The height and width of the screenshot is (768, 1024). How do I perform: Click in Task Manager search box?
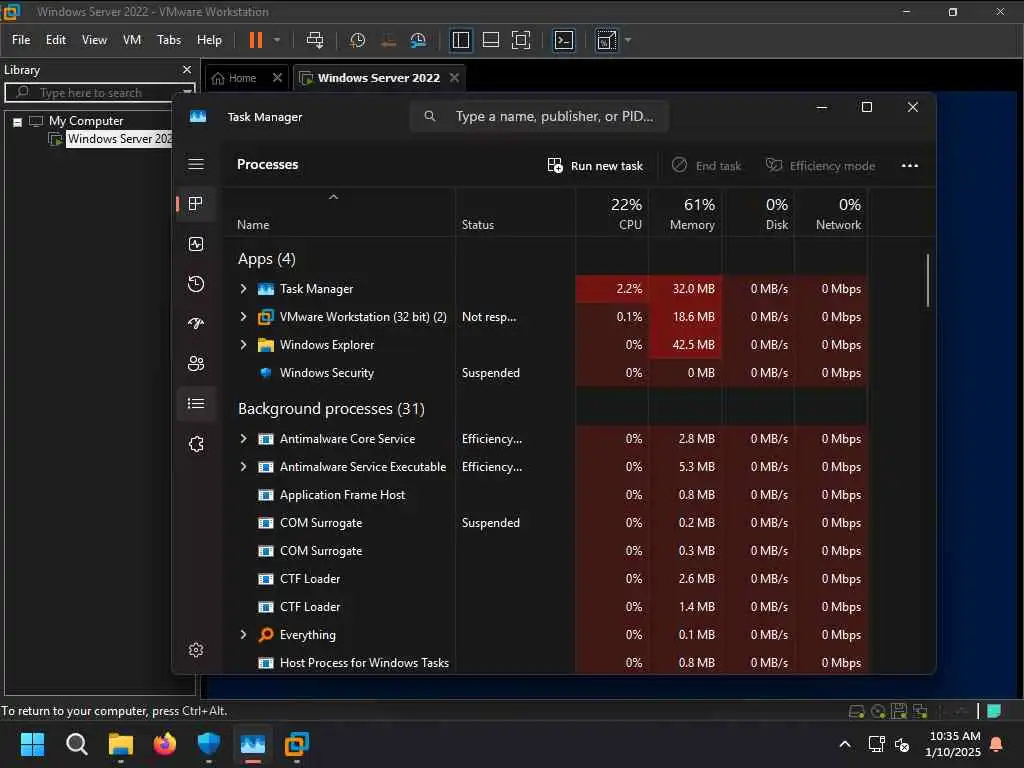(x=539, y=116)
